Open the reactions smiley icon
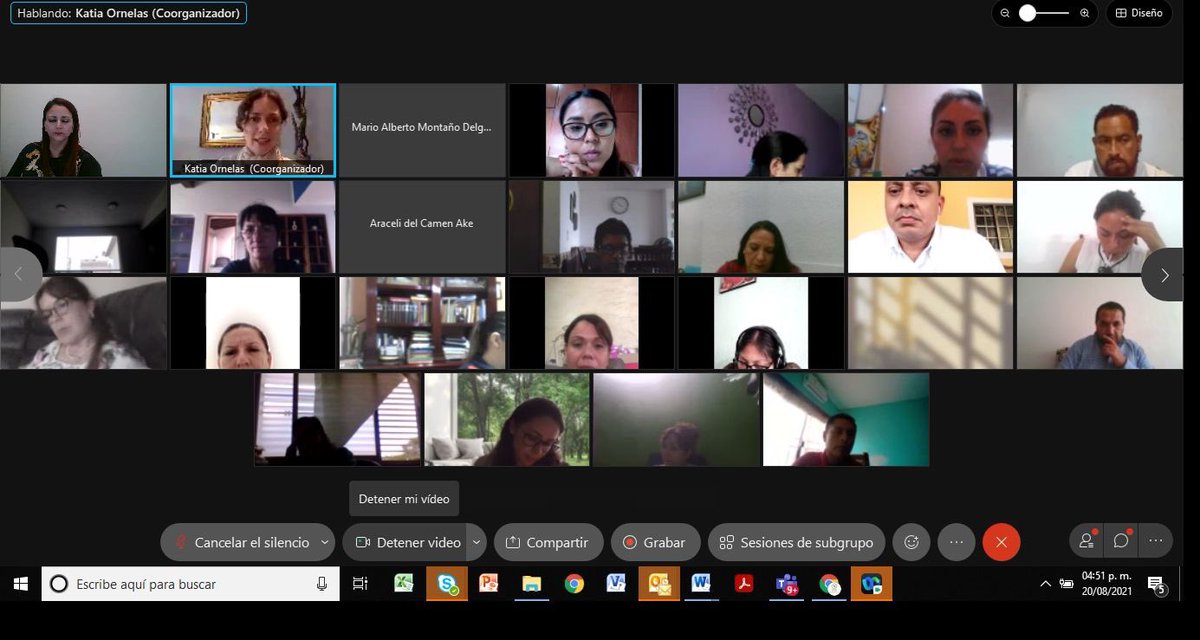This screenshot has width=1200, height=640. (x=911, y=542)
